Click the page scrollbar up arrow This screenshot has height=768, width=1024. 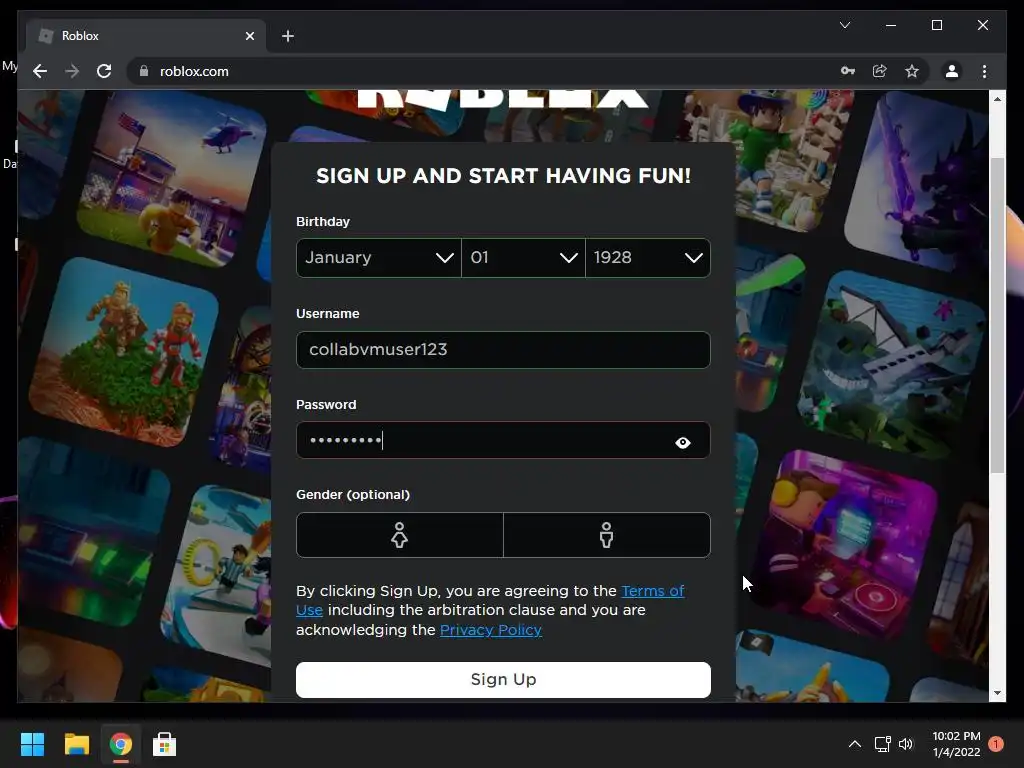(997, 99)
